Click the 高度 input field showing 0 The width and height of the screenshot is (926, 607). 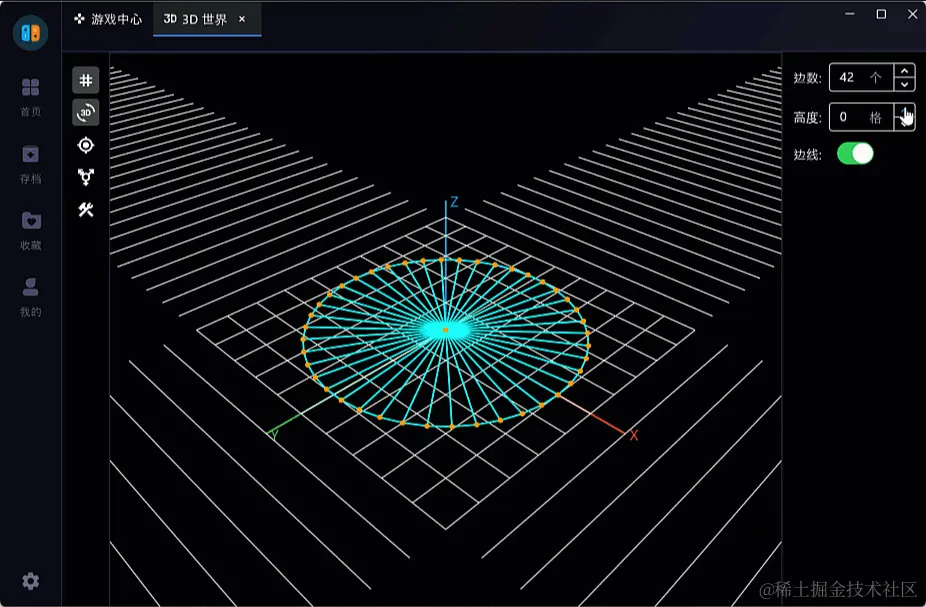860,117
